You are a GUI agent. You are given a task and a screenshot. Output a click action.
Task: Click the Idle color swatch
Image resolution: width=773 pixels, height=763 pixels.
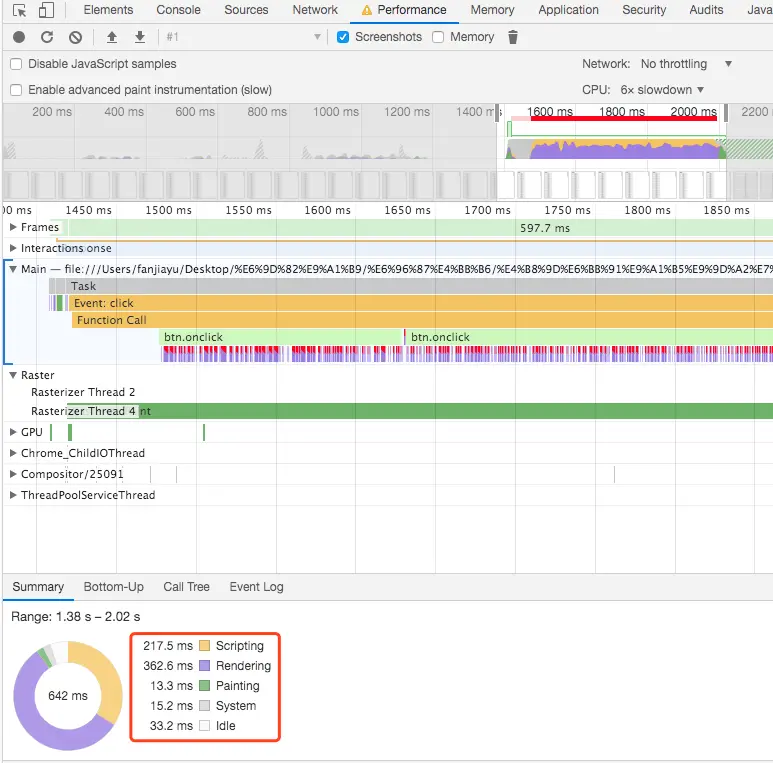click(x=205, y=726)
